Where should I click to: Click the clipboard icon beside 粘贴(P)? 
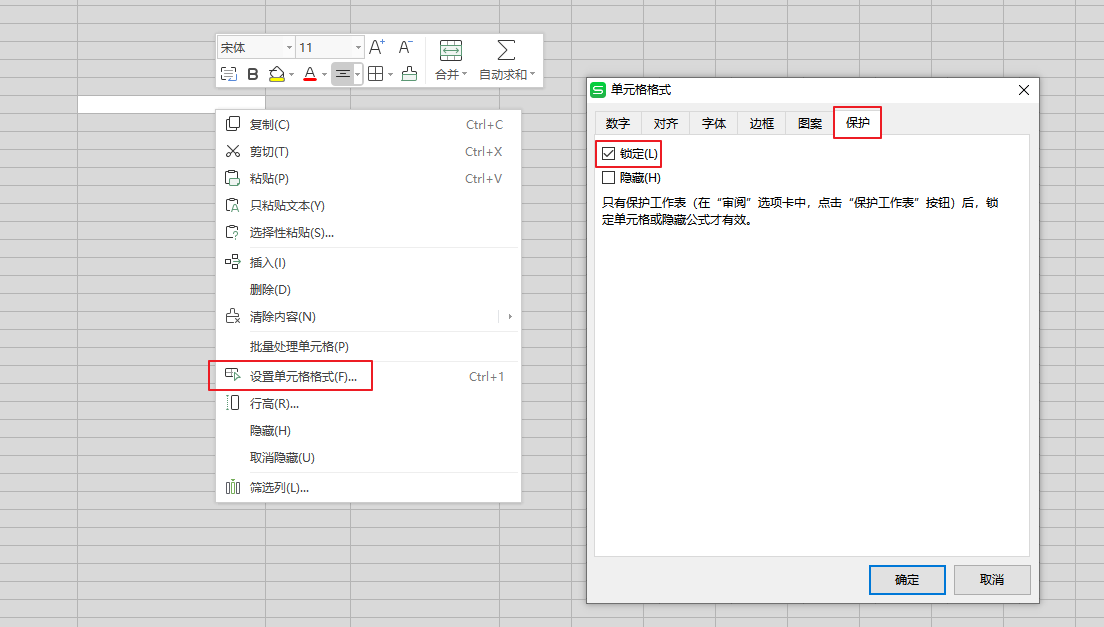232,178
